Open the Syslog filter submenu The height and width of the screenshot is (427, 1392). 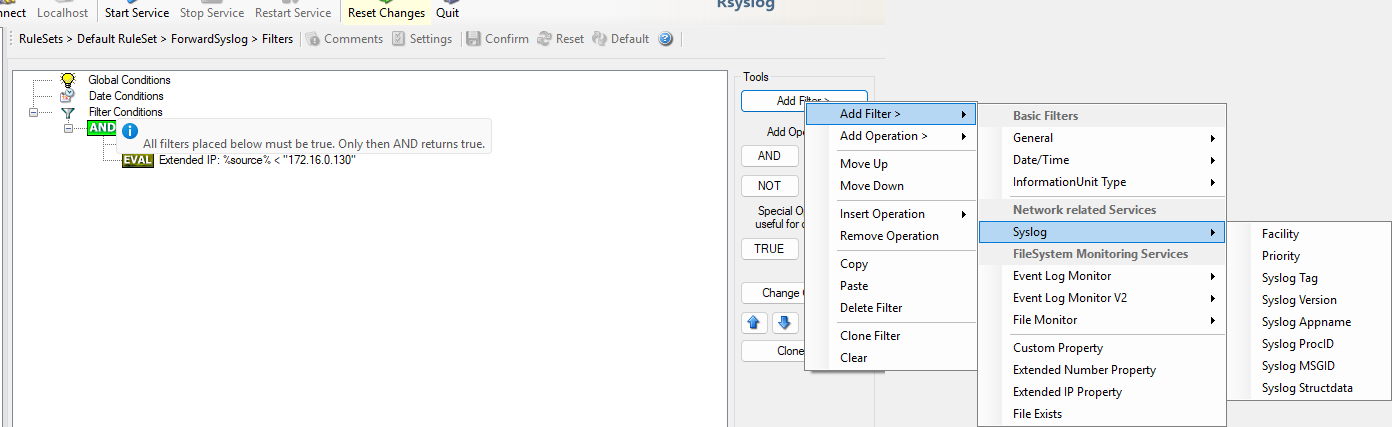(x=1102, y=232)
